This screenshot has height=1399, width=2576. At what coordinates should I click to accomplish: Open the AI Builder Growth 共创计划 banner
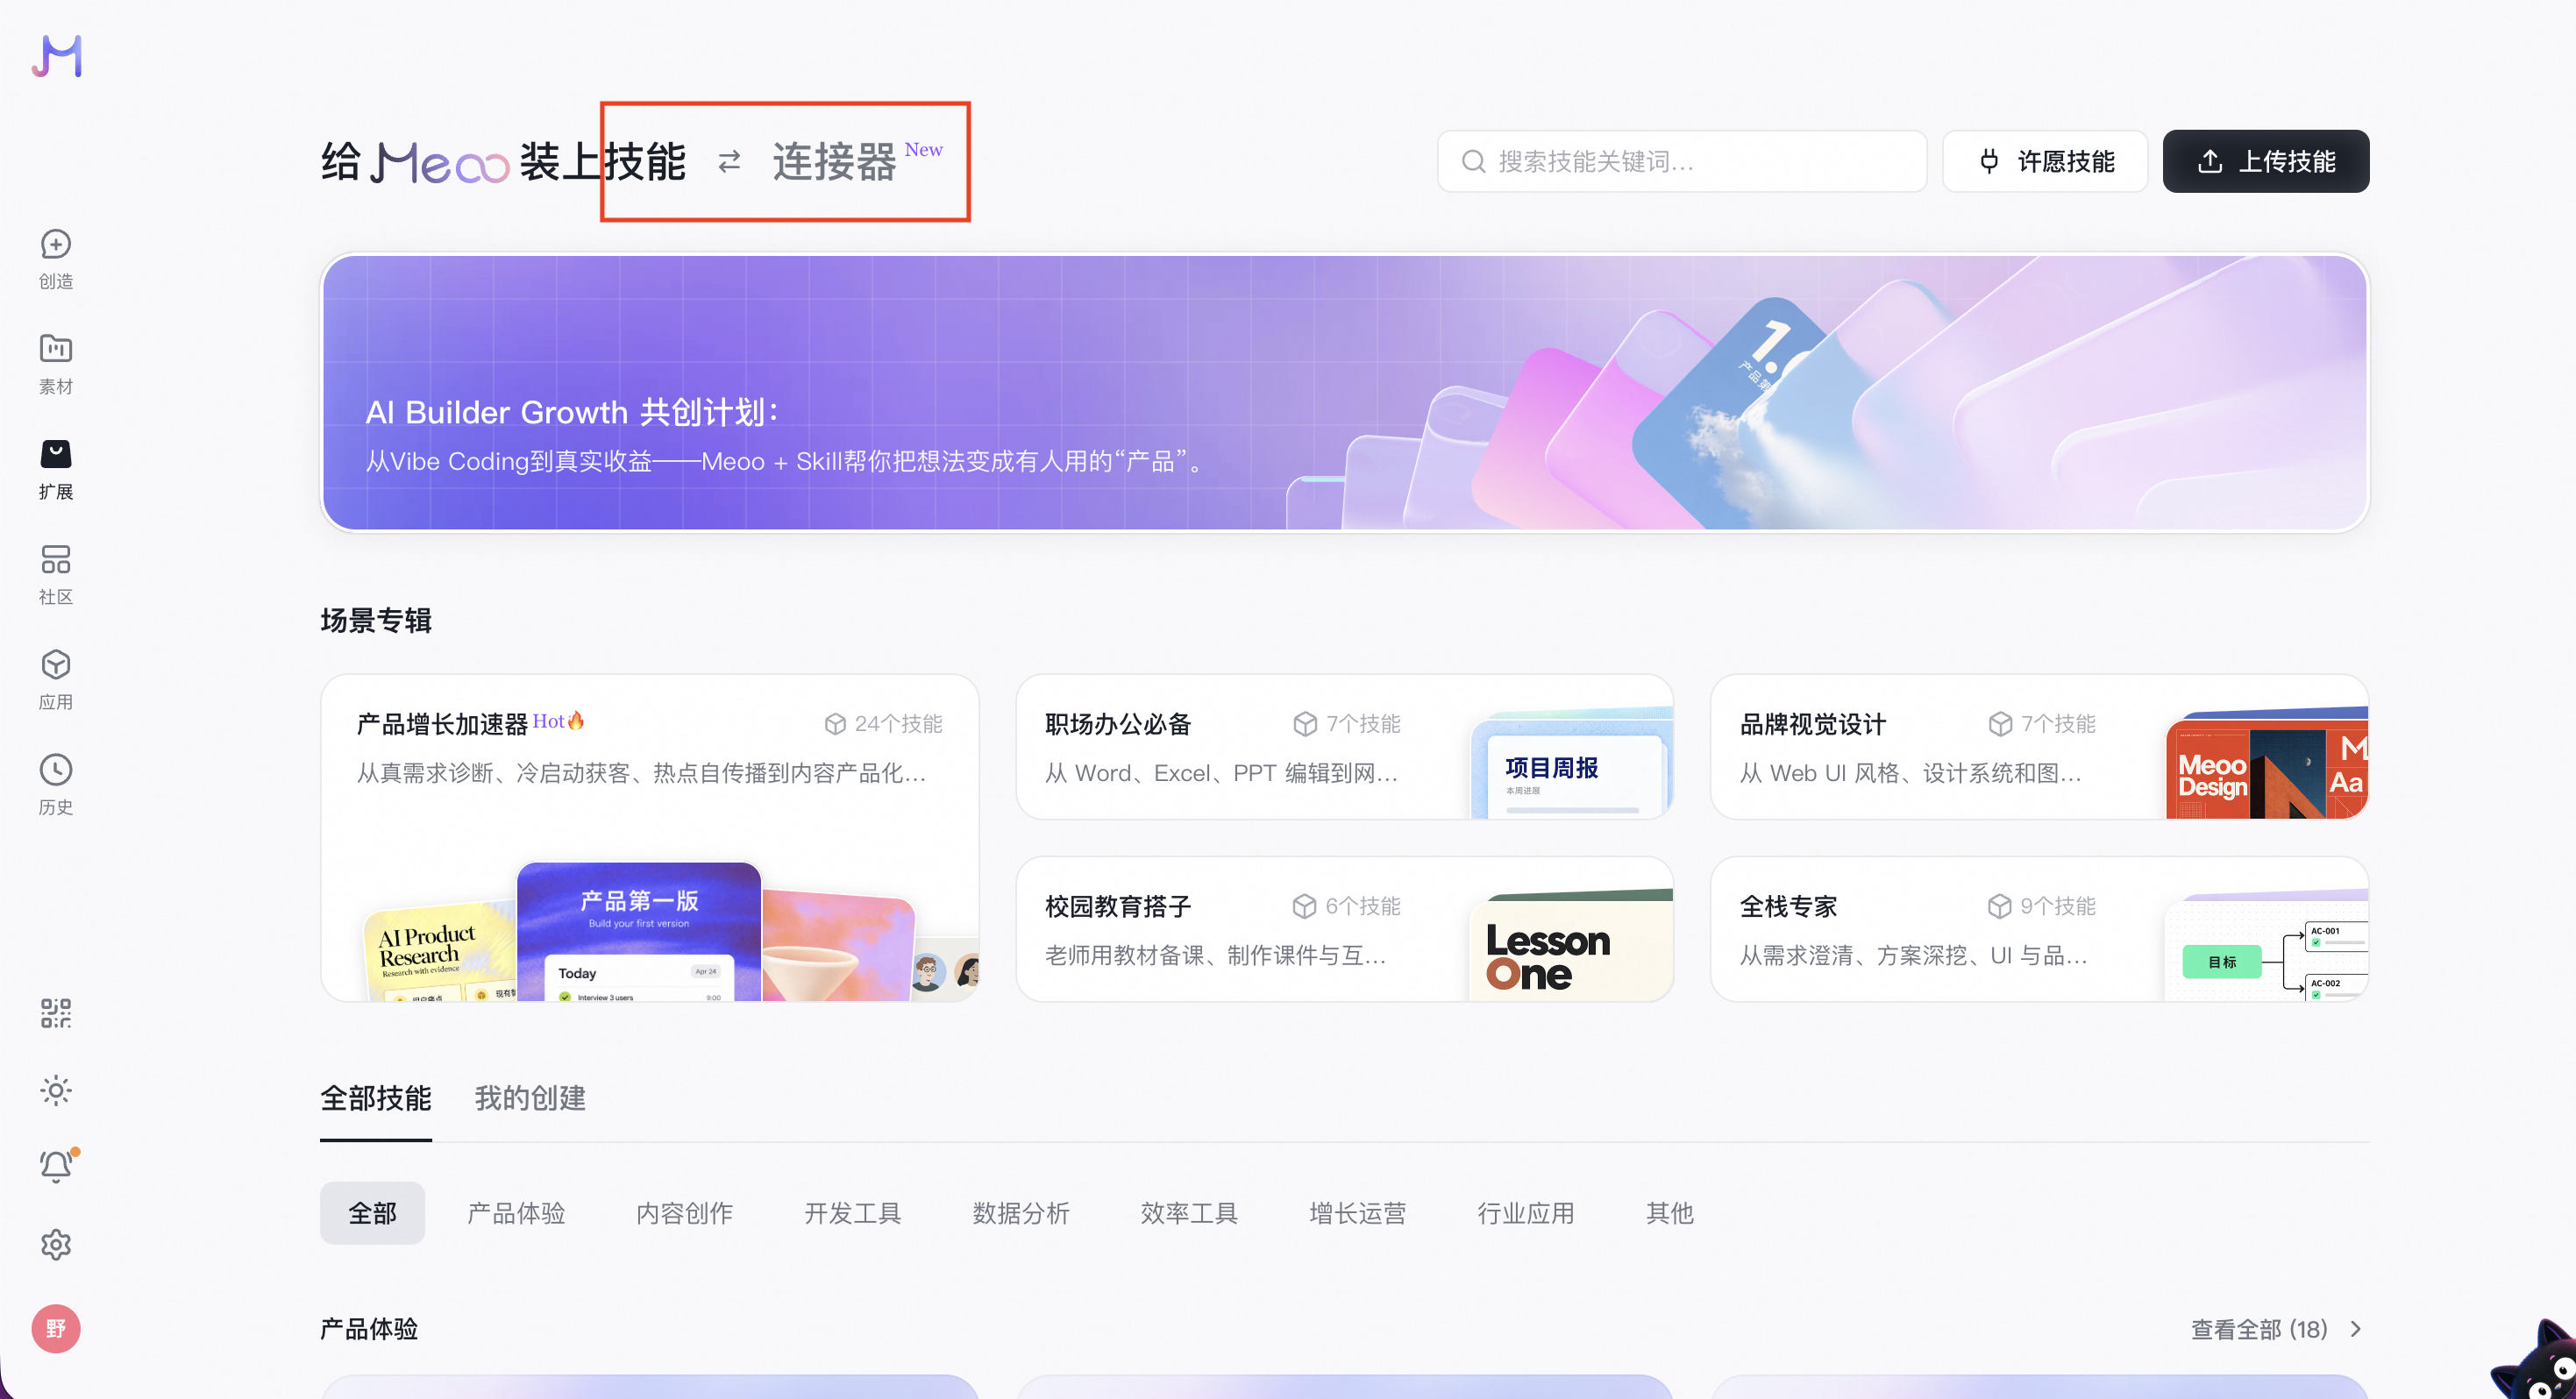[1345, 392]
